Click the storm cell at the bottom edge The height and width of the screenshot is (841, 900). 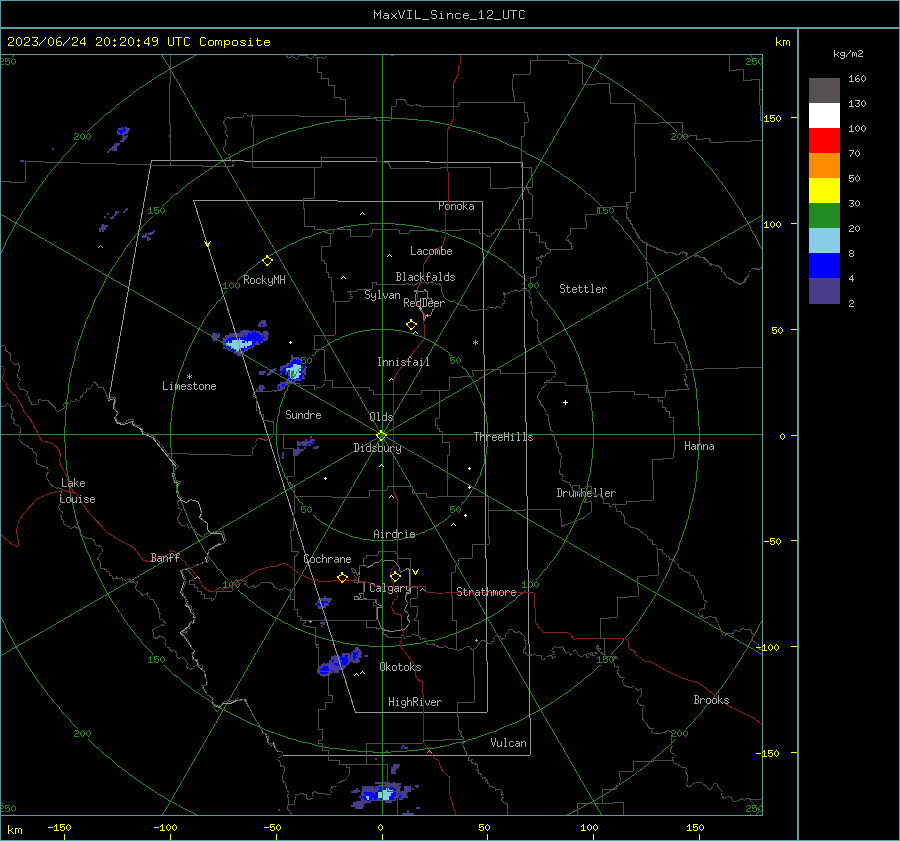tap(383, 795)
